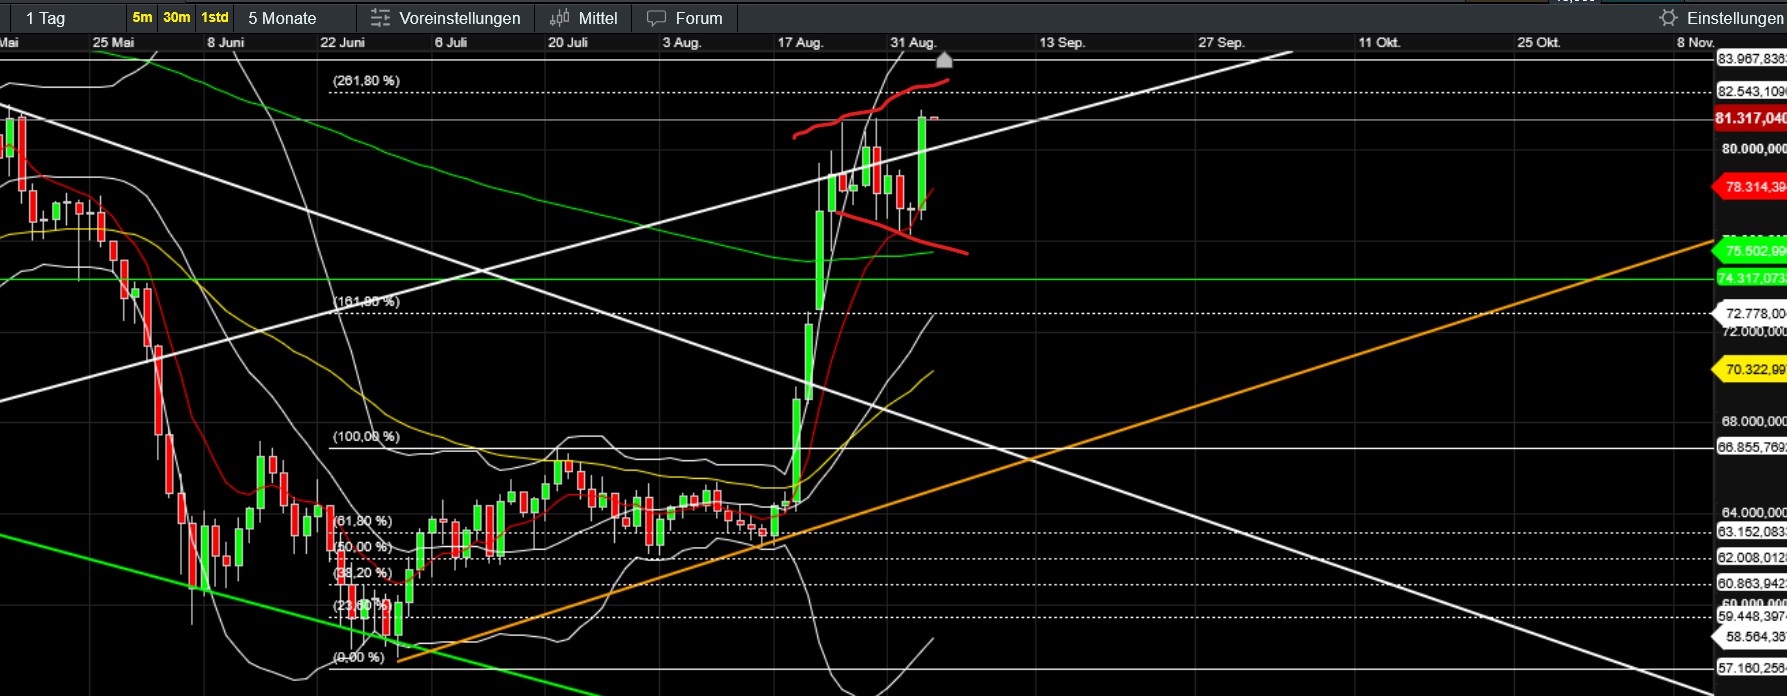Click the 27 Sep. date on time axis
The image size is (1787, 696).
tap(1222, 42)
